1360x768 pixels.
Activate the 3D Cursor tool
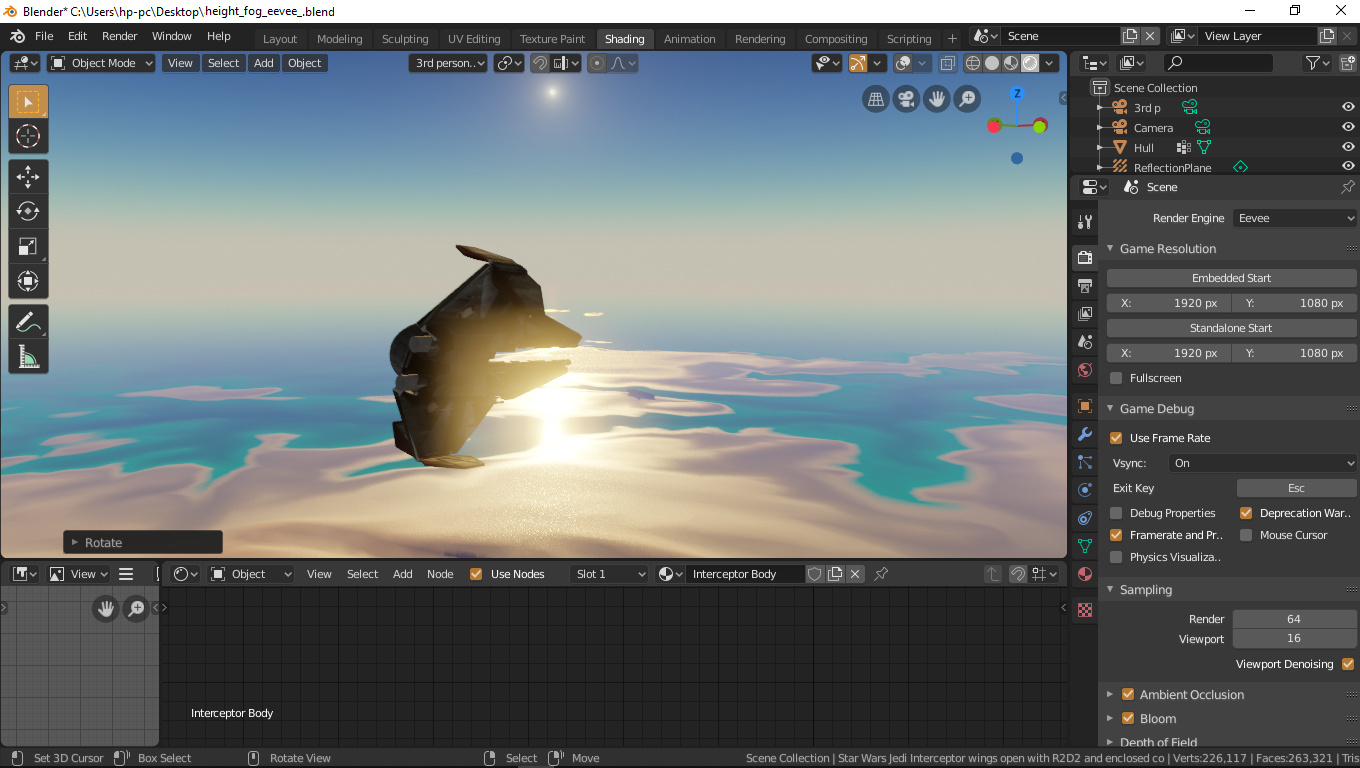tap(28, 137)
